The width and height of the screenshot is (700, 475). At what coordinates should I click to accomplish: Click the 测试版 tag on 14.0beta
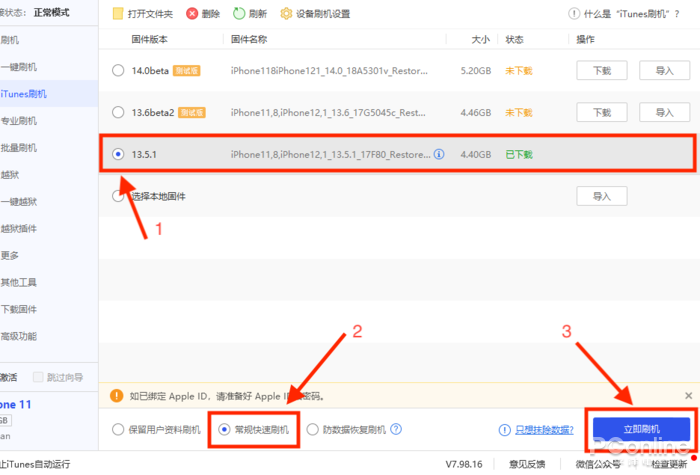tap(187, 71)
